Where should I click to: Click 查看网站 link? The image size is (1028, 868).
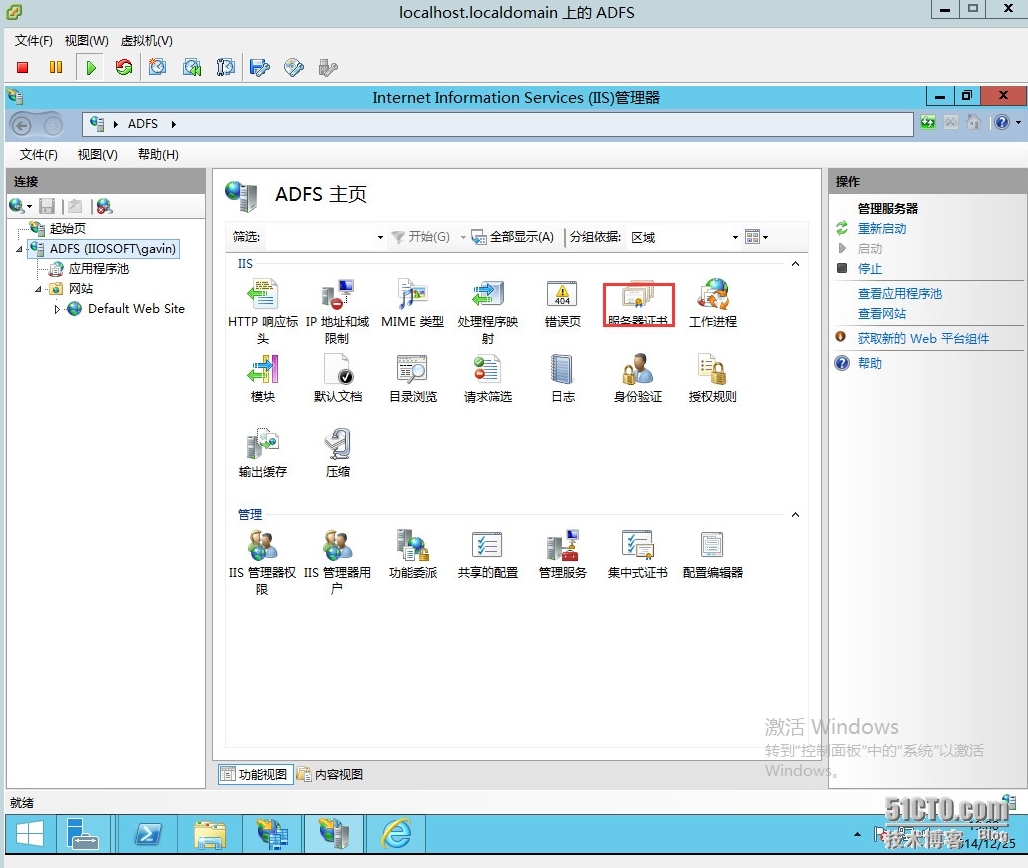pos(882,314)
